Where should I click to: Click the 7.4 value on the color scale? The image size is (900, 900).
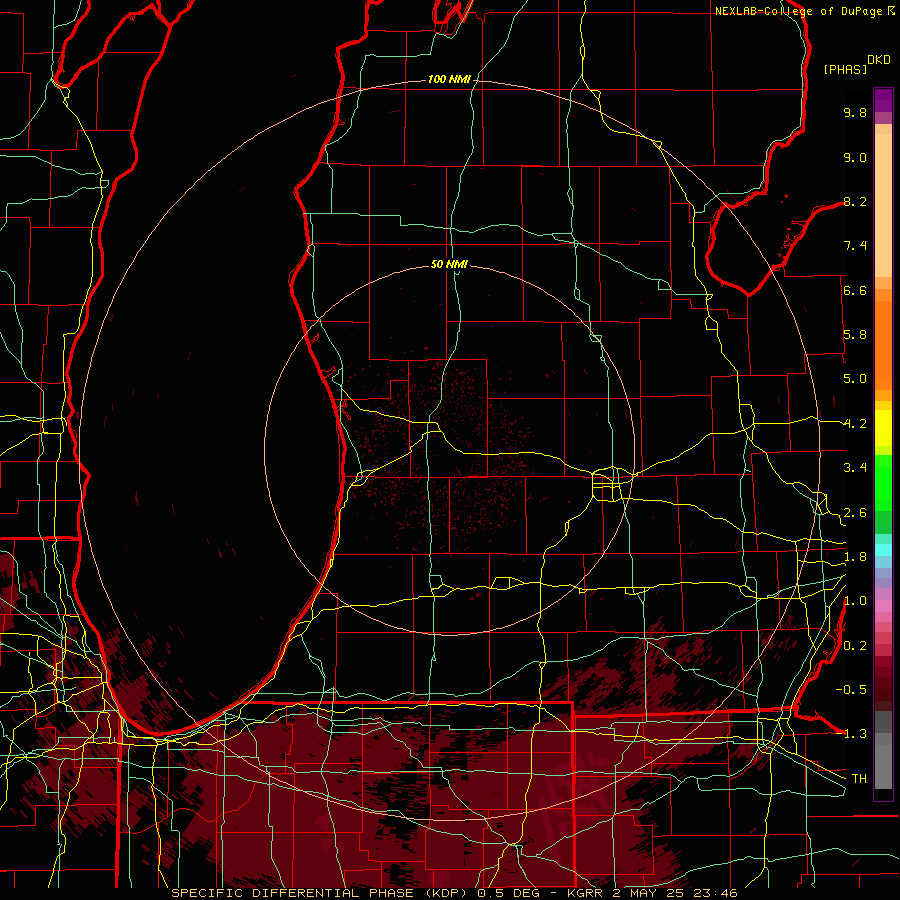(855, 246)
